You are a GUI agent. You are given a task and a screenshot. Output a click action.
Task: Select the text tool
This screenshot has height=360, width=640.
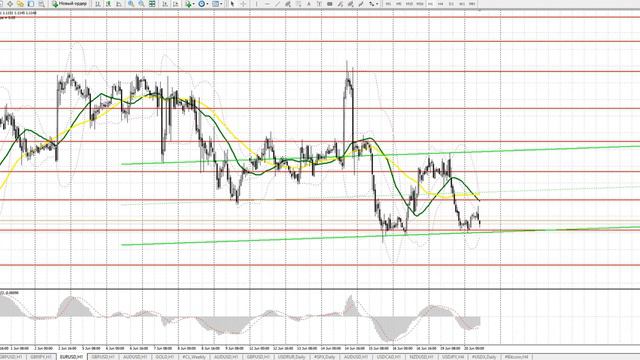[x=309, y=4]
